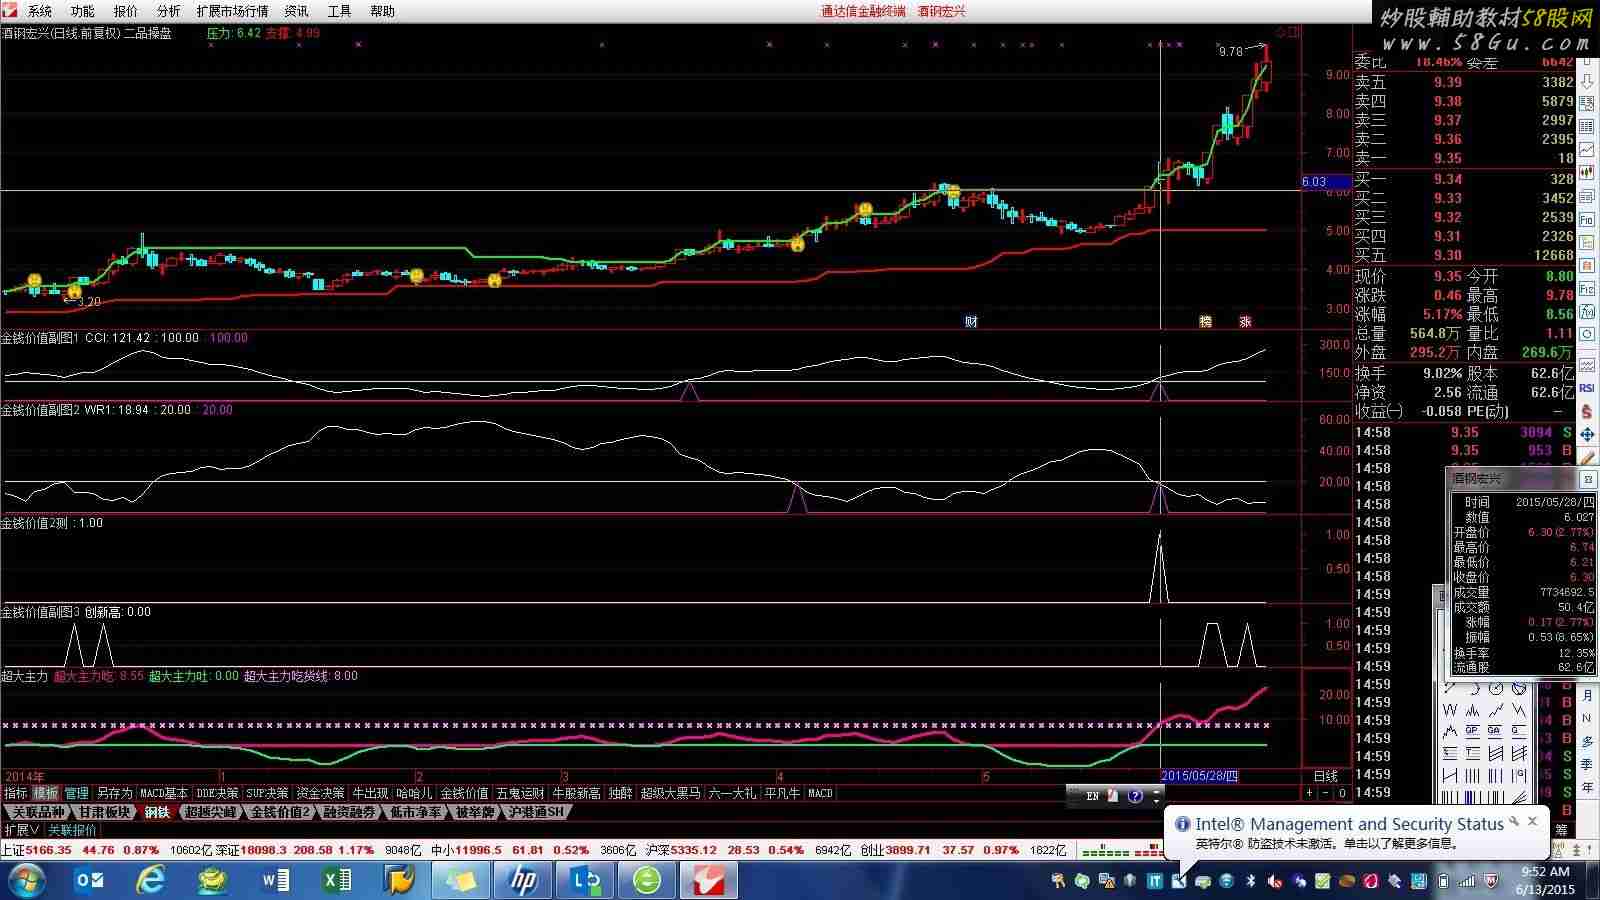Select the 模板 tab
Viewport: 1600px width, 900px height.
(46, 793)
